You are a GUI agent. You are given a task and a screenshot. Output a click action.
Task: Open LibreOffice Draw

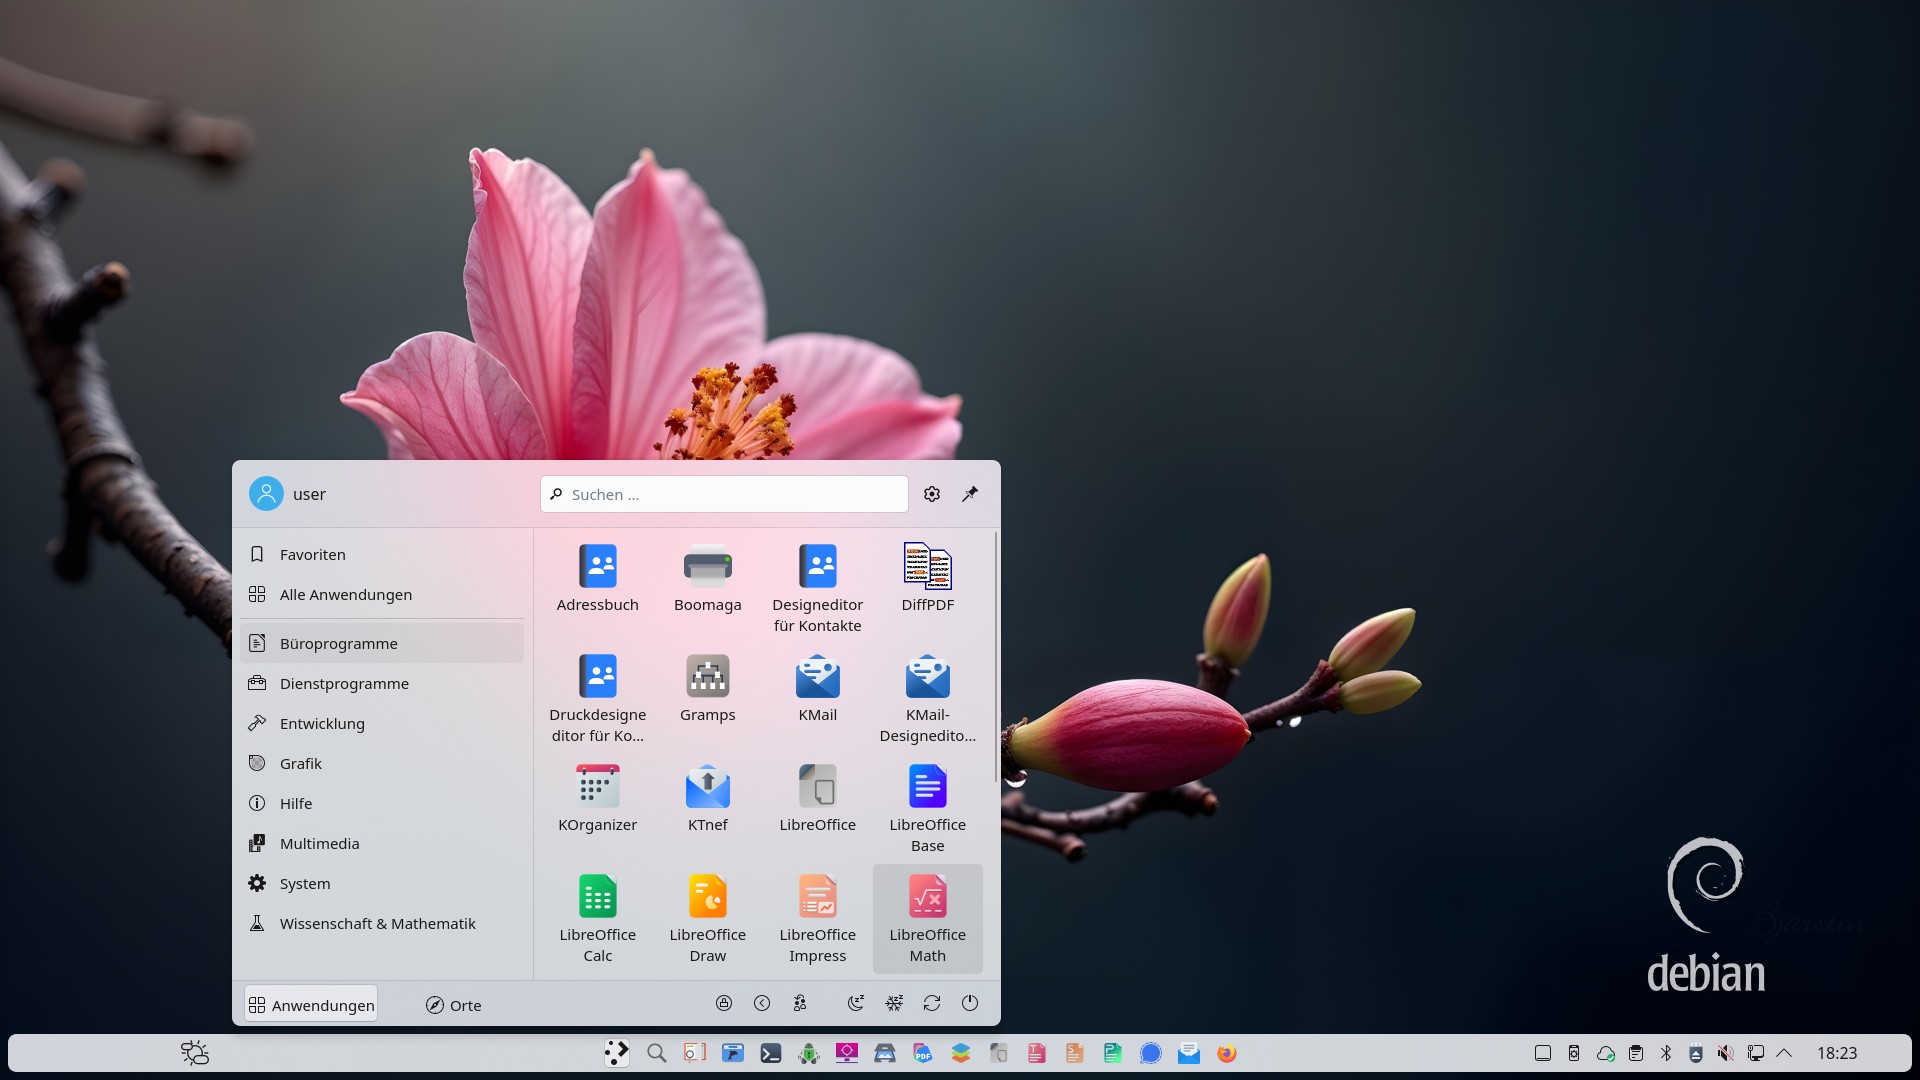click(708, 919)
